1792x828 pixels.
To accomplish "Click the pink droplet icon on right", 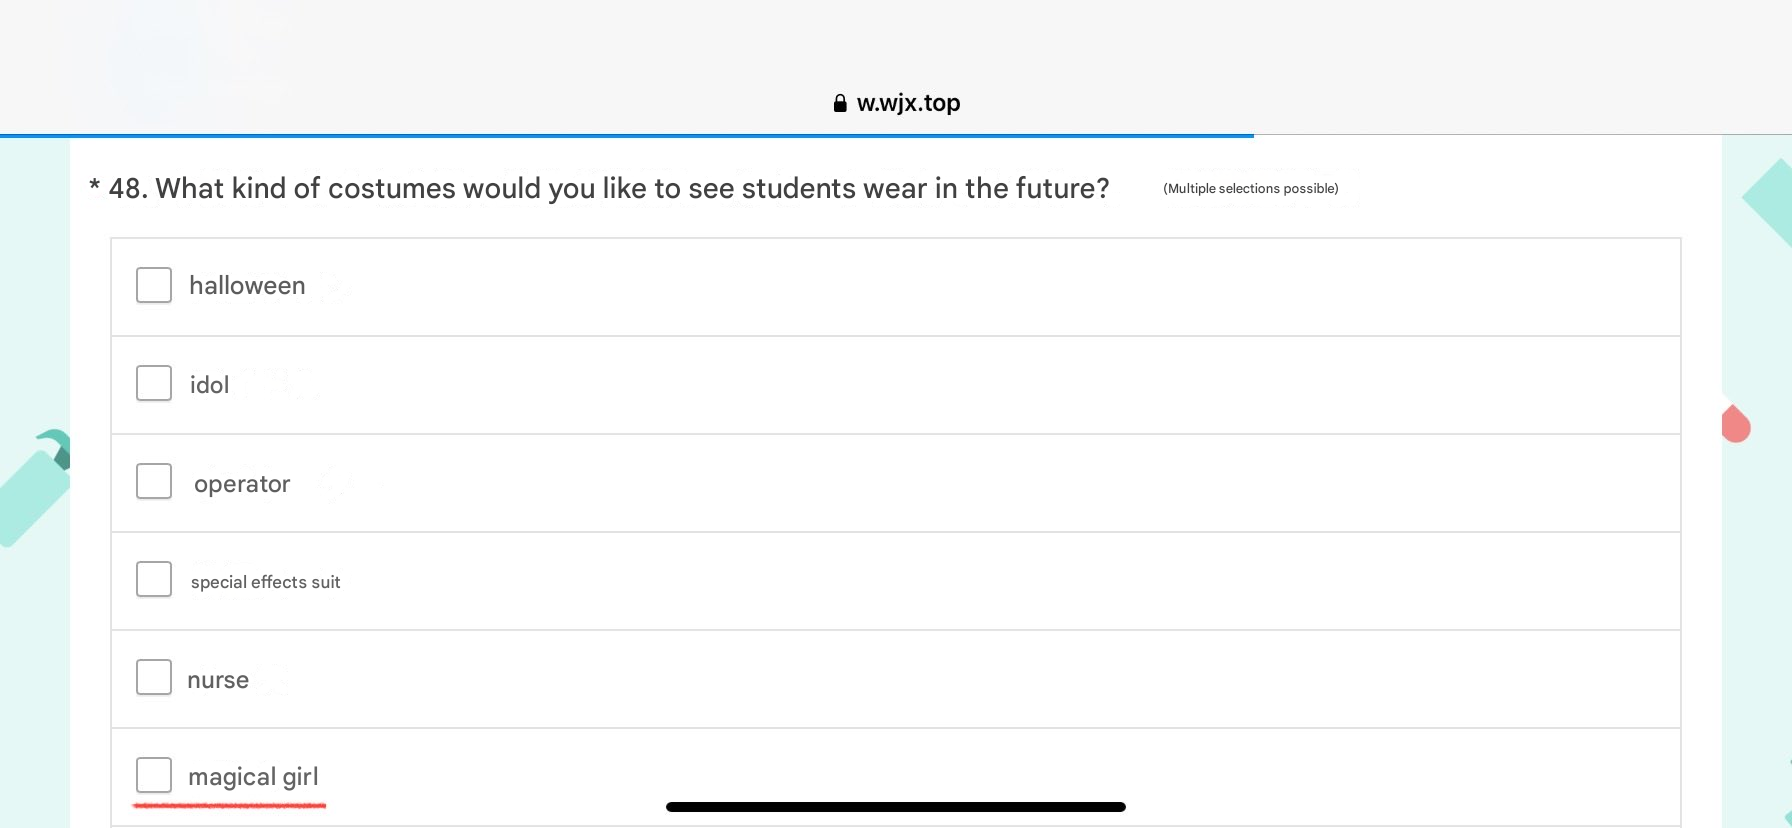I will pyautogui.click(x=1736, y=424).
